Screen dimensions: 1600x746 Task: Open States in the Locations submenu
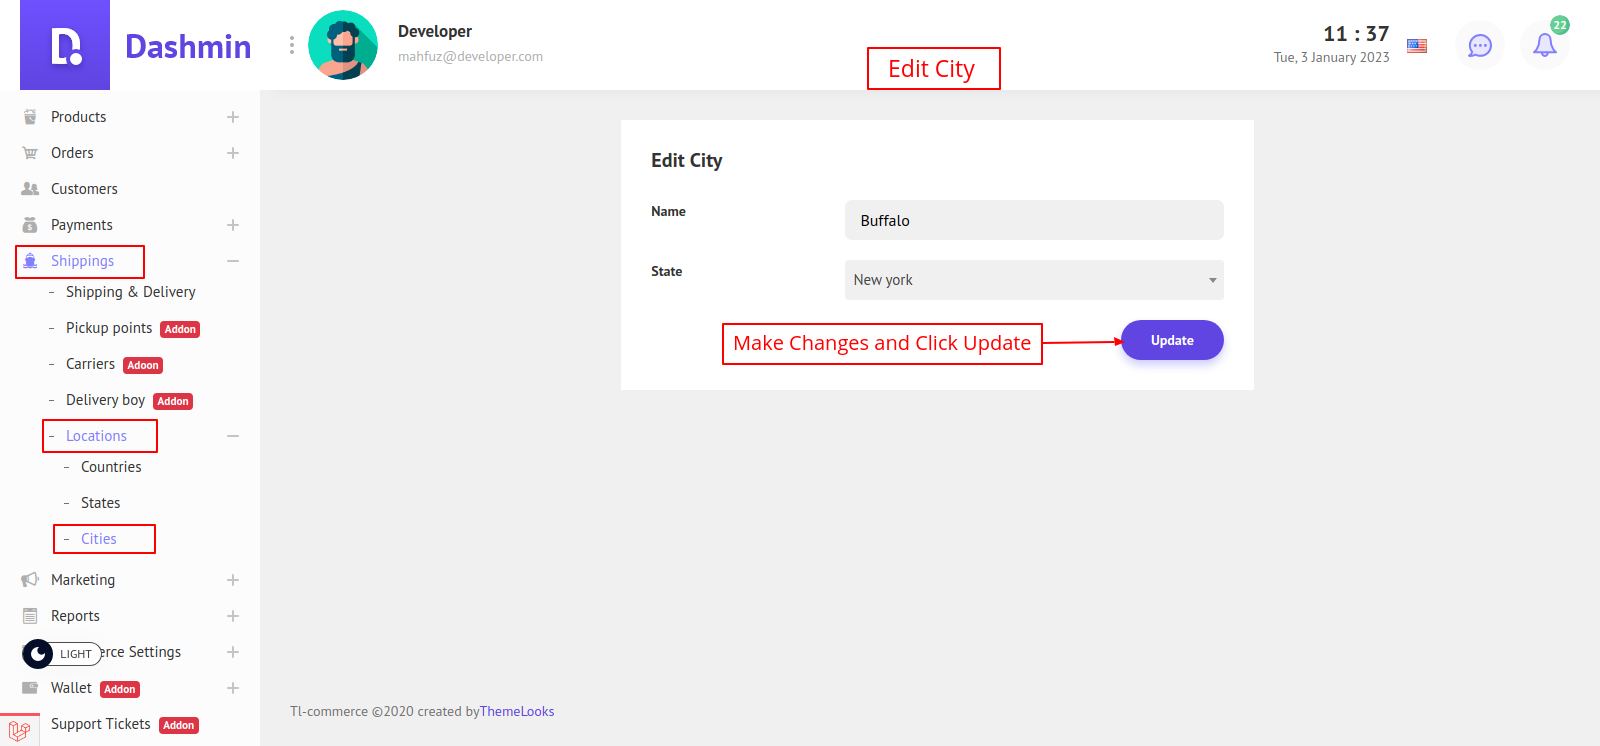click(x=100, y=503)
